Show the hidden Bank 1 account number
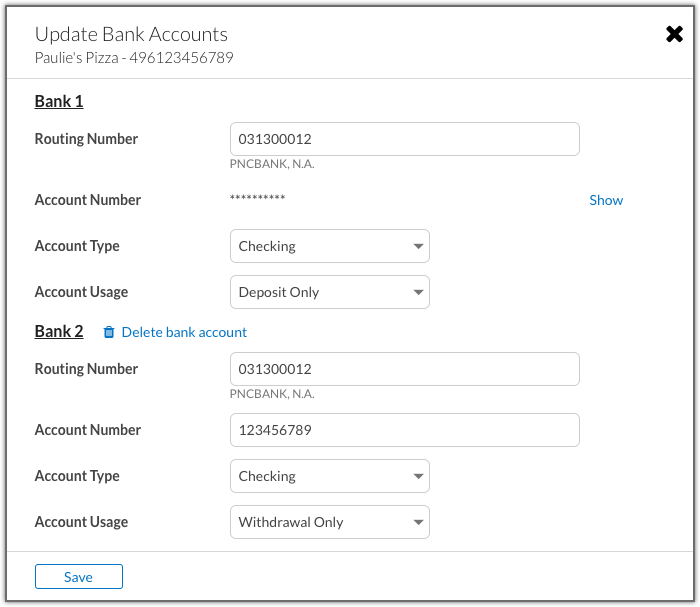Screen dimensions: 700x607 click(606, 200)
